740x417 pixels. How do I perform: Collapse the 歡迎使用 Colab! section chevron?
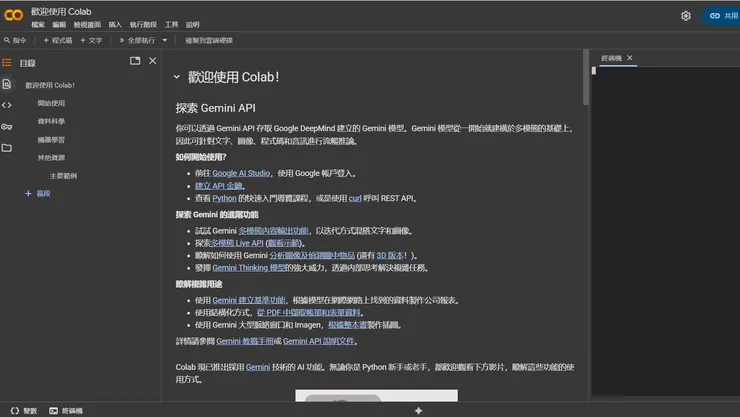pyautogui.click(x=177, y=77)
